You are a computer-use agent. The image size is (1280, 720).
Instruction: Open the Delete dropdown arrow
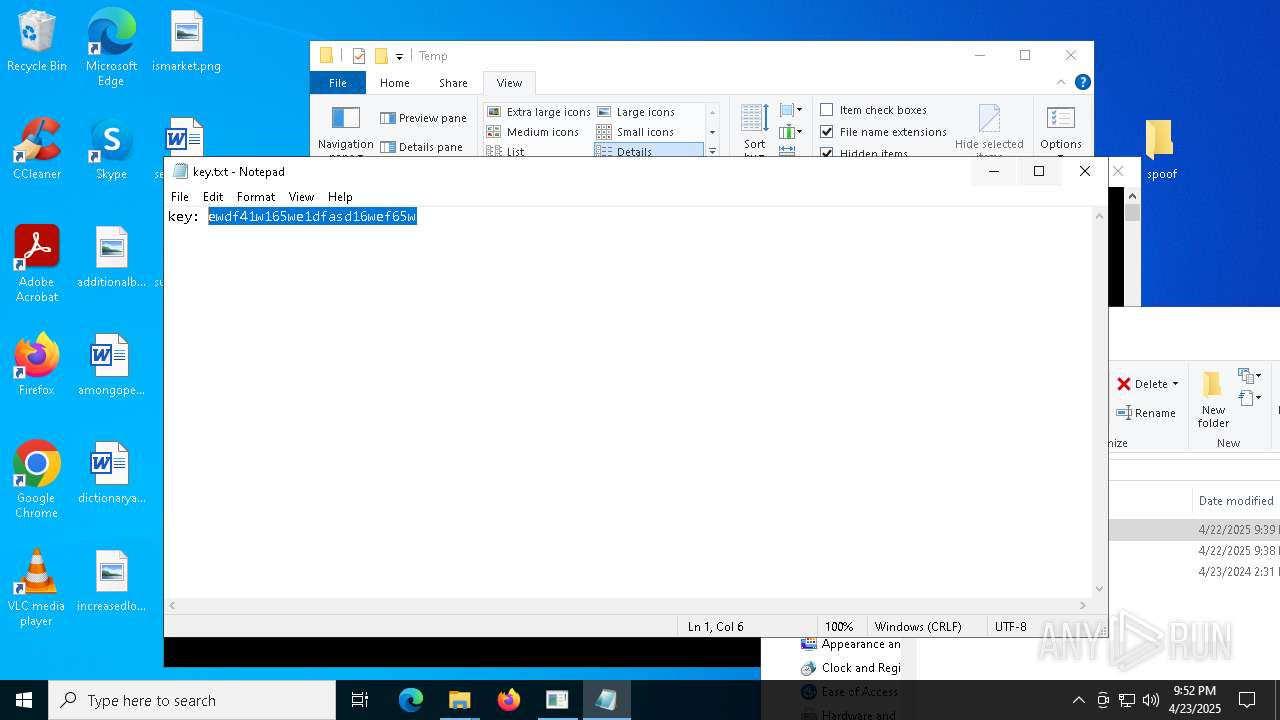pyautogui.click(x=1175, y=384)
